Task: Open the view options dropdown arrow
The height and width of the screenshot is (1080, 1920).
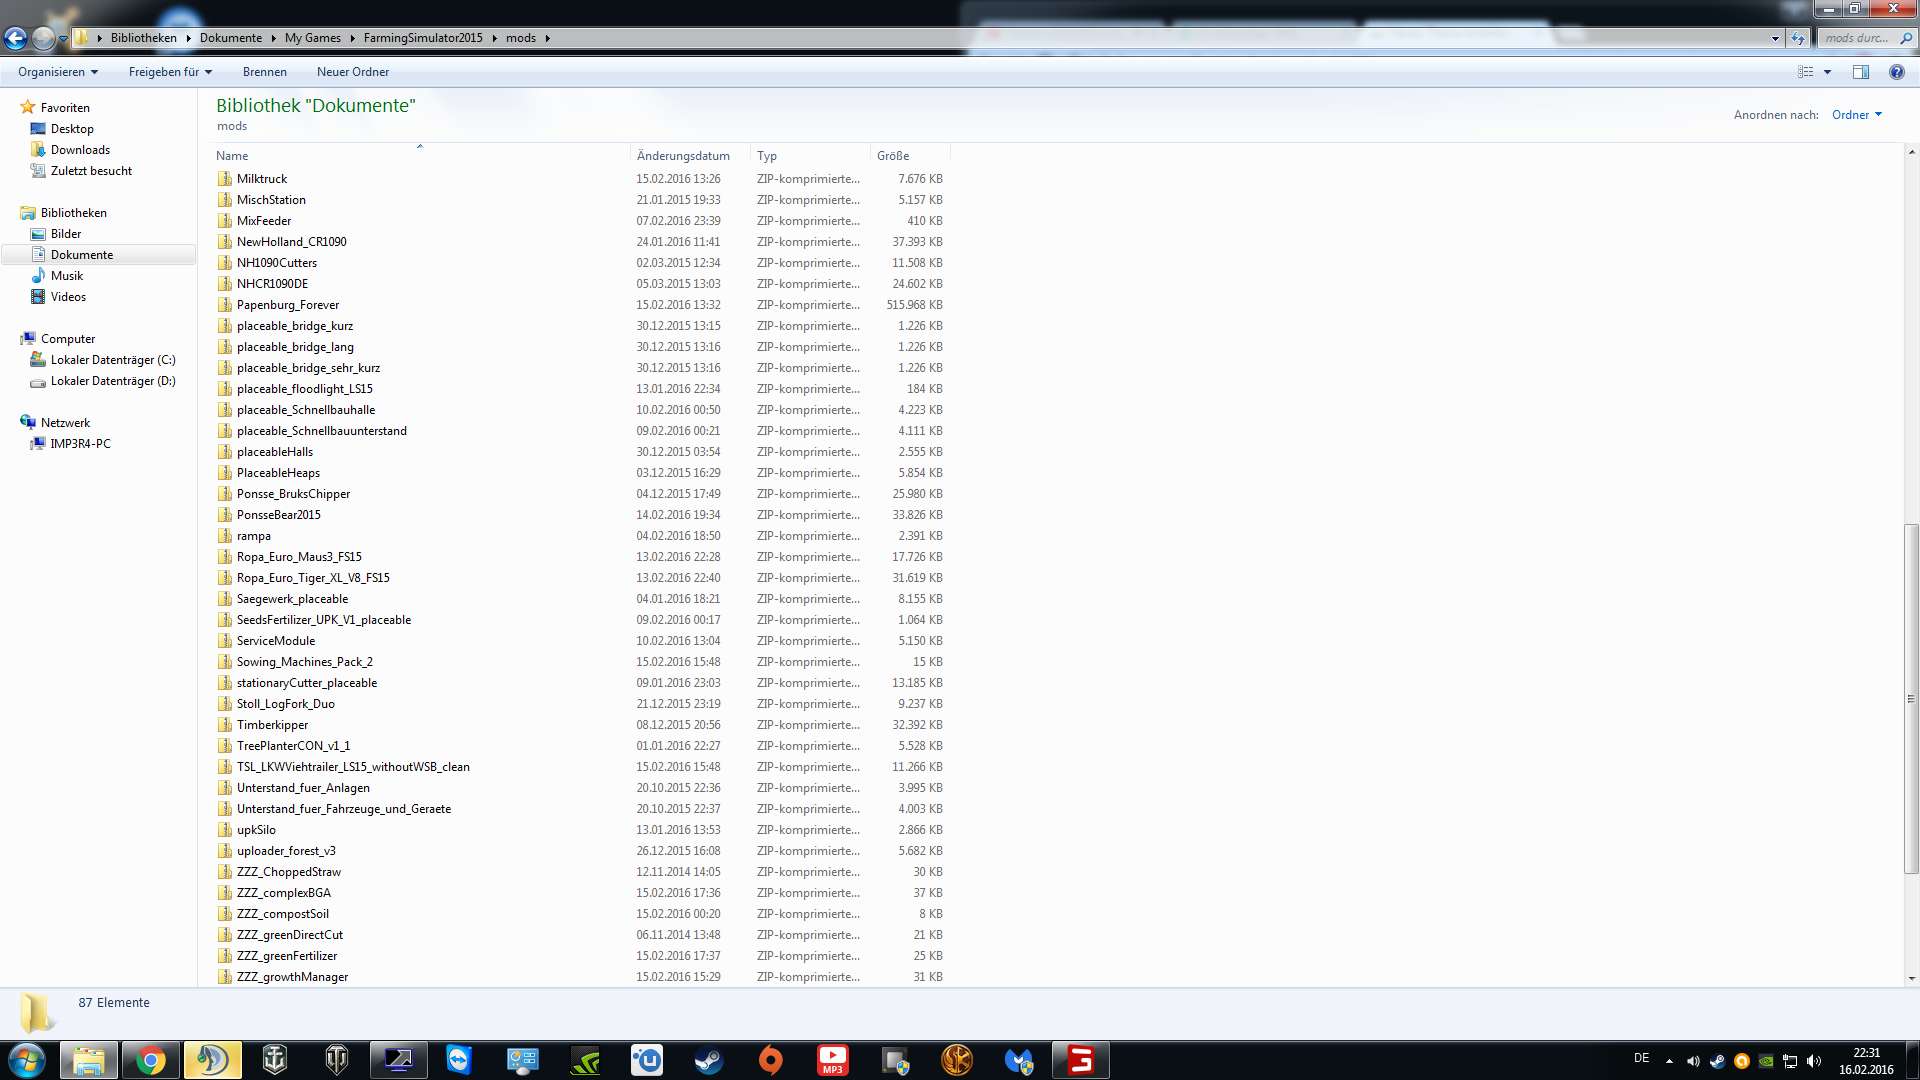Action: (x=1827, y=72)
